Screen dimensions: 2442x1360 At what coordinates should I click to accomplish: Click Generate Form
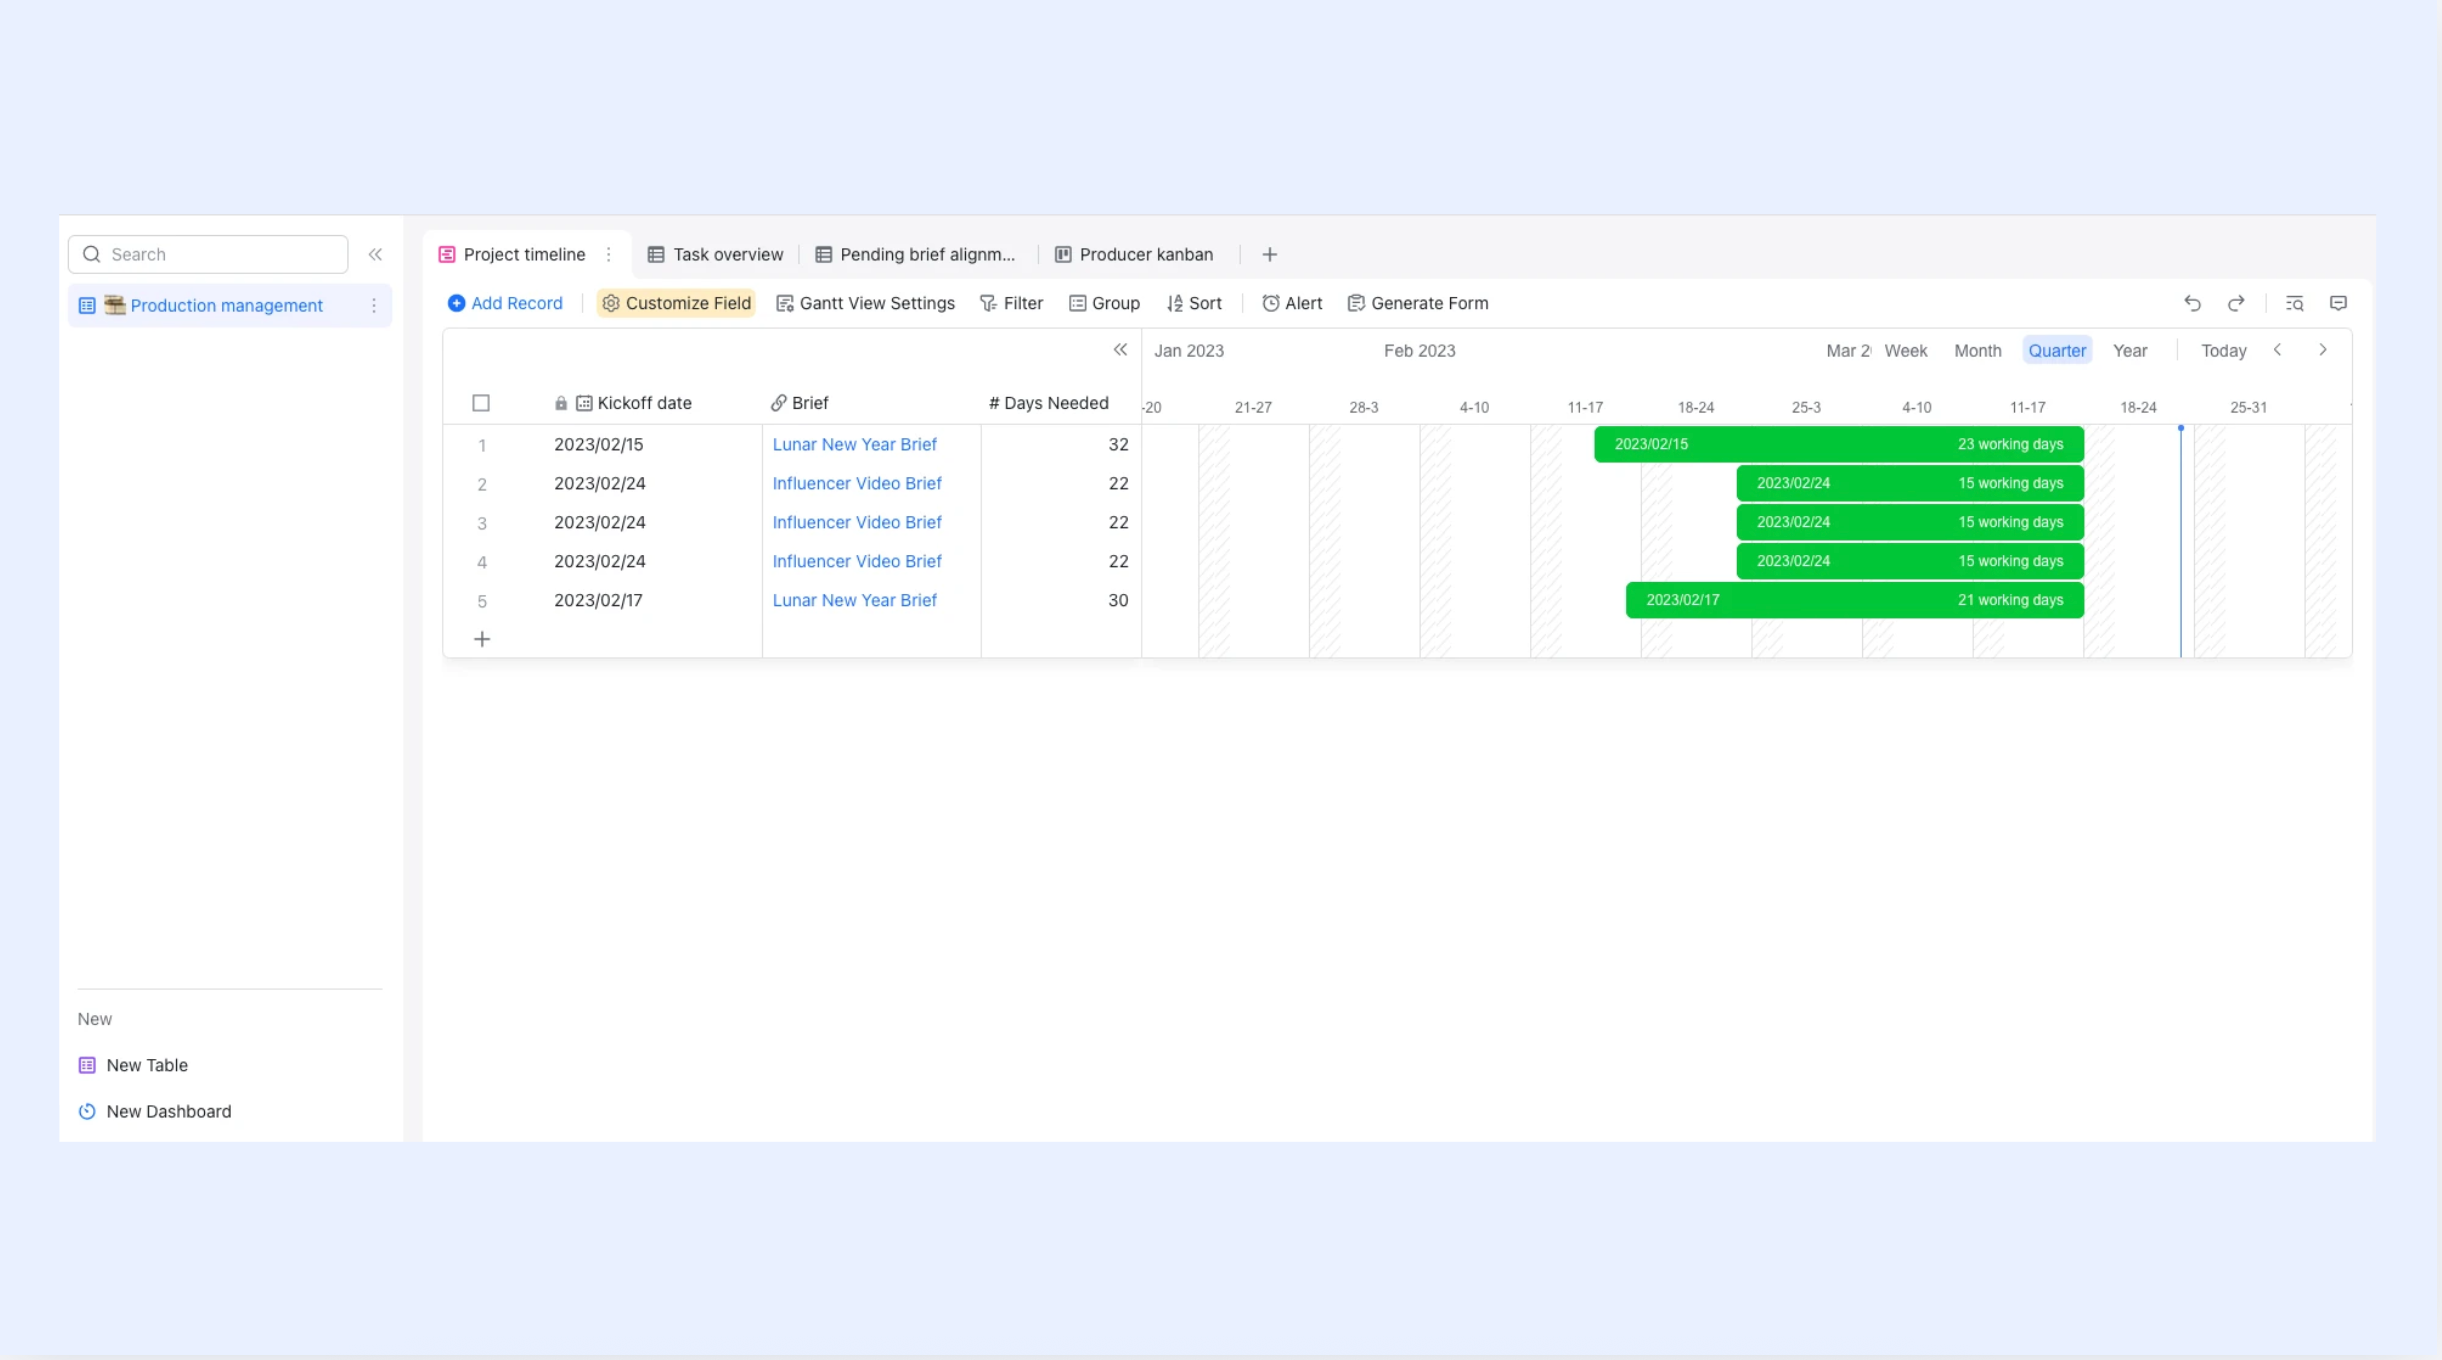coord(1418,303)
